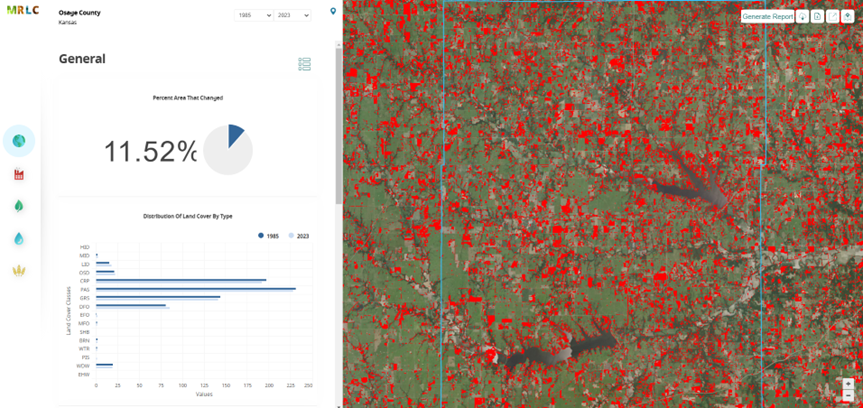The height and width of the screenshot is (408, 863).
Task: Open the agriculture wheat section
Action: pos(19,270)
